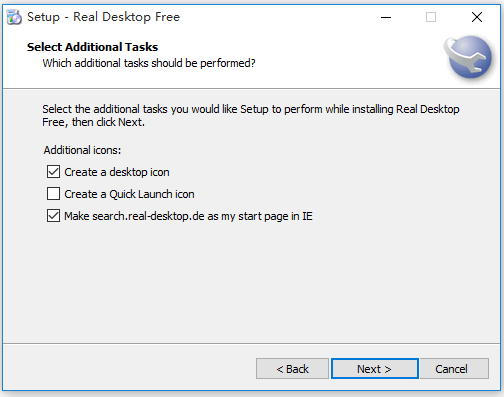Click the "Select Additional Tasks" heading
Viewport: 504px width, 397px height.
(92, 47)
